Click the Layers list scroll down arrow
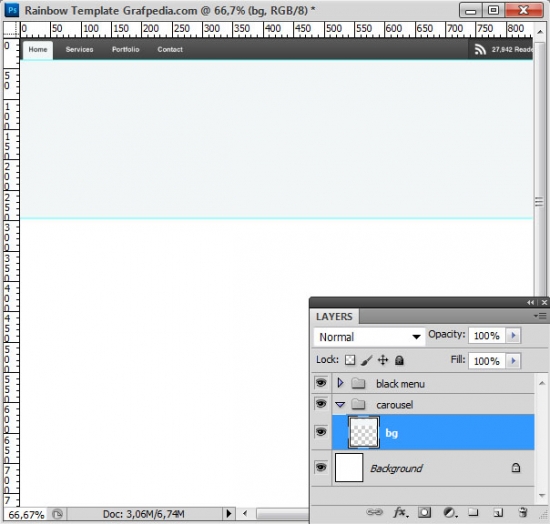Image resolution: width=550 pixels, height=524 pixels. tap(542, 495)
